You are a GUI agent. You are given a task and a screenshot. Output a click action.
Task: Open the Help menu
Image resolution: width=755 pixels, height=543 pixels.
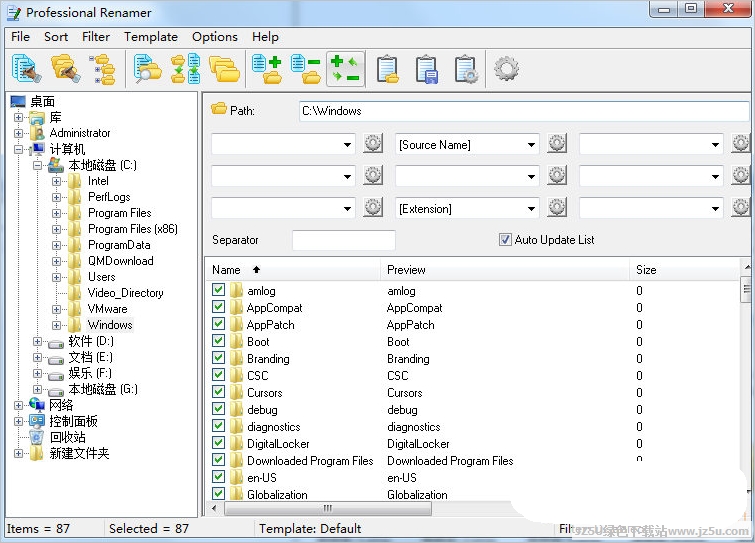click(265, 37)
